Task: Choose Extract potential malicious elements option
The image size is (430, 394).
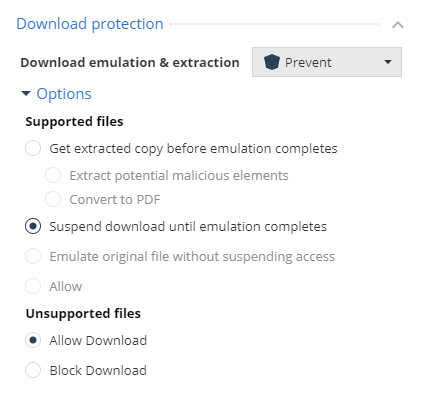Action: pyautogui.click(x=53, y=175)
